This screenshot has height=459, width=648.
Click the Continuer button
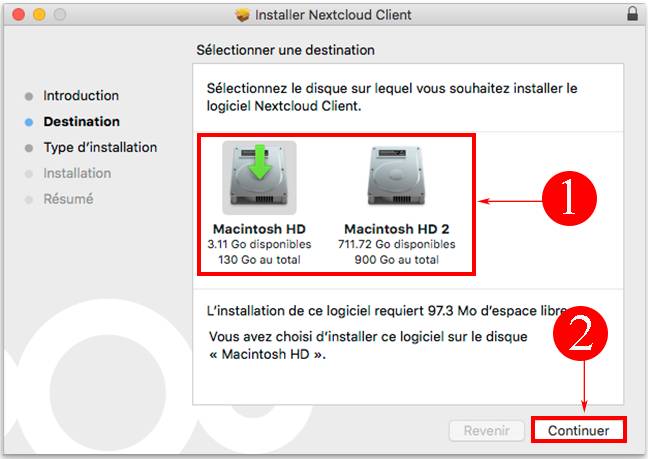[579, 430]
